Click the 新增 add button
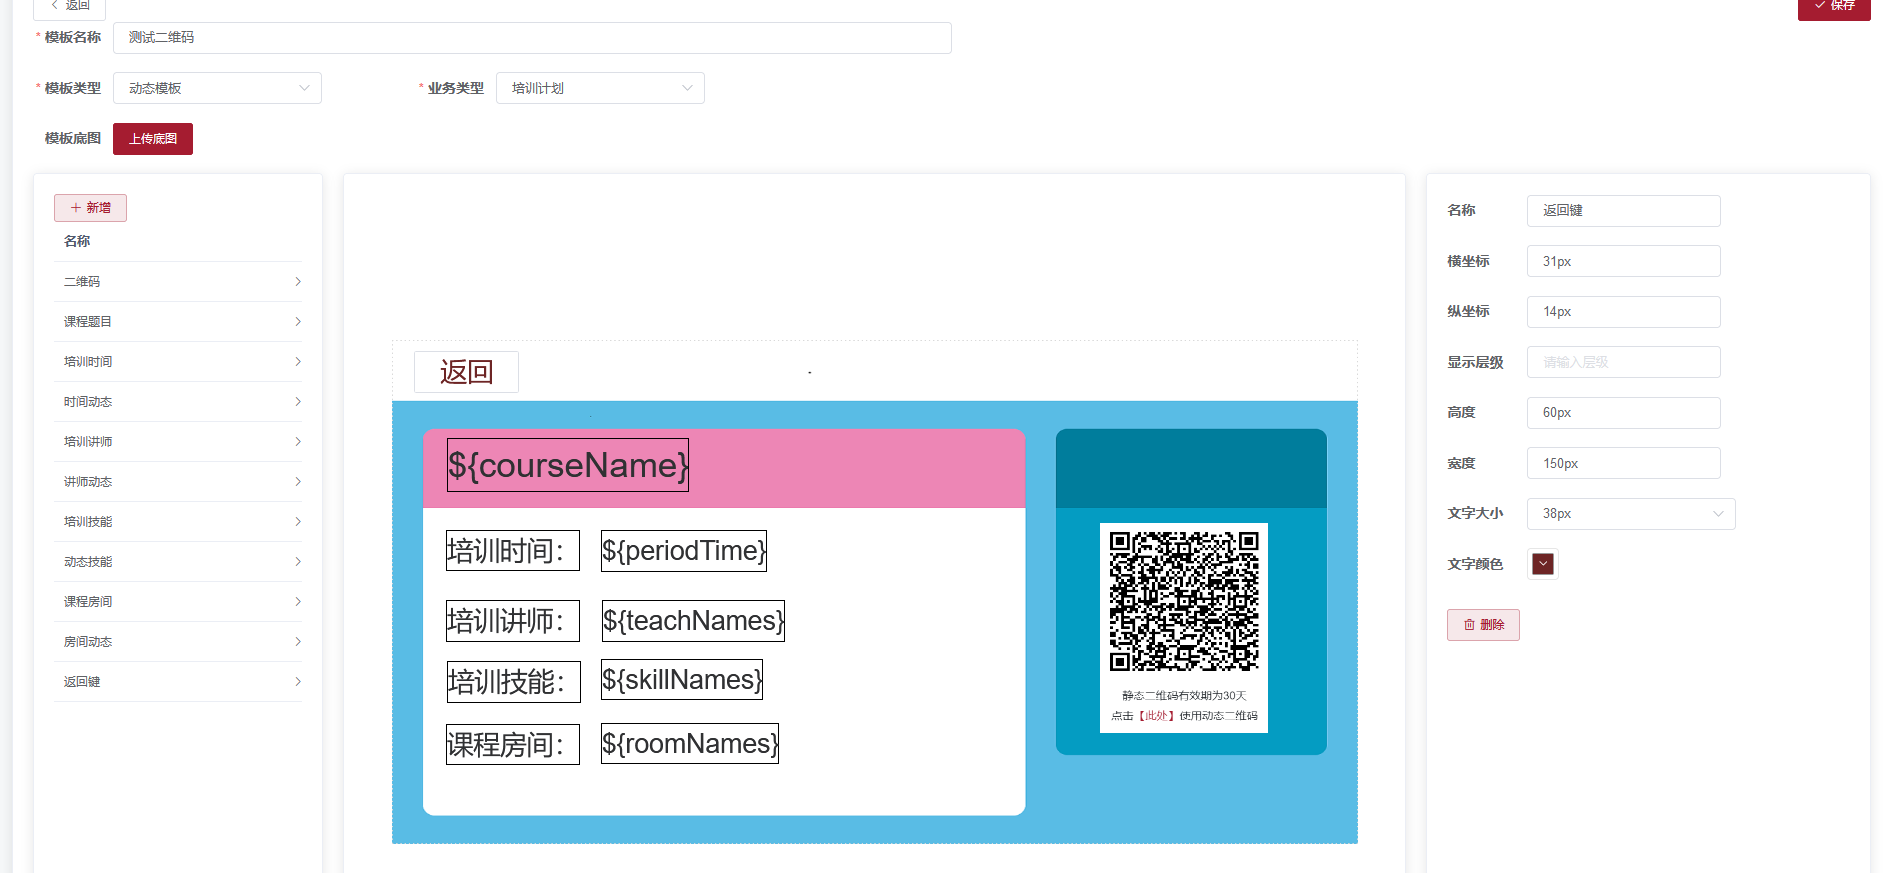This screenshot has height=873, width=1889. click(x=90, y=208)
